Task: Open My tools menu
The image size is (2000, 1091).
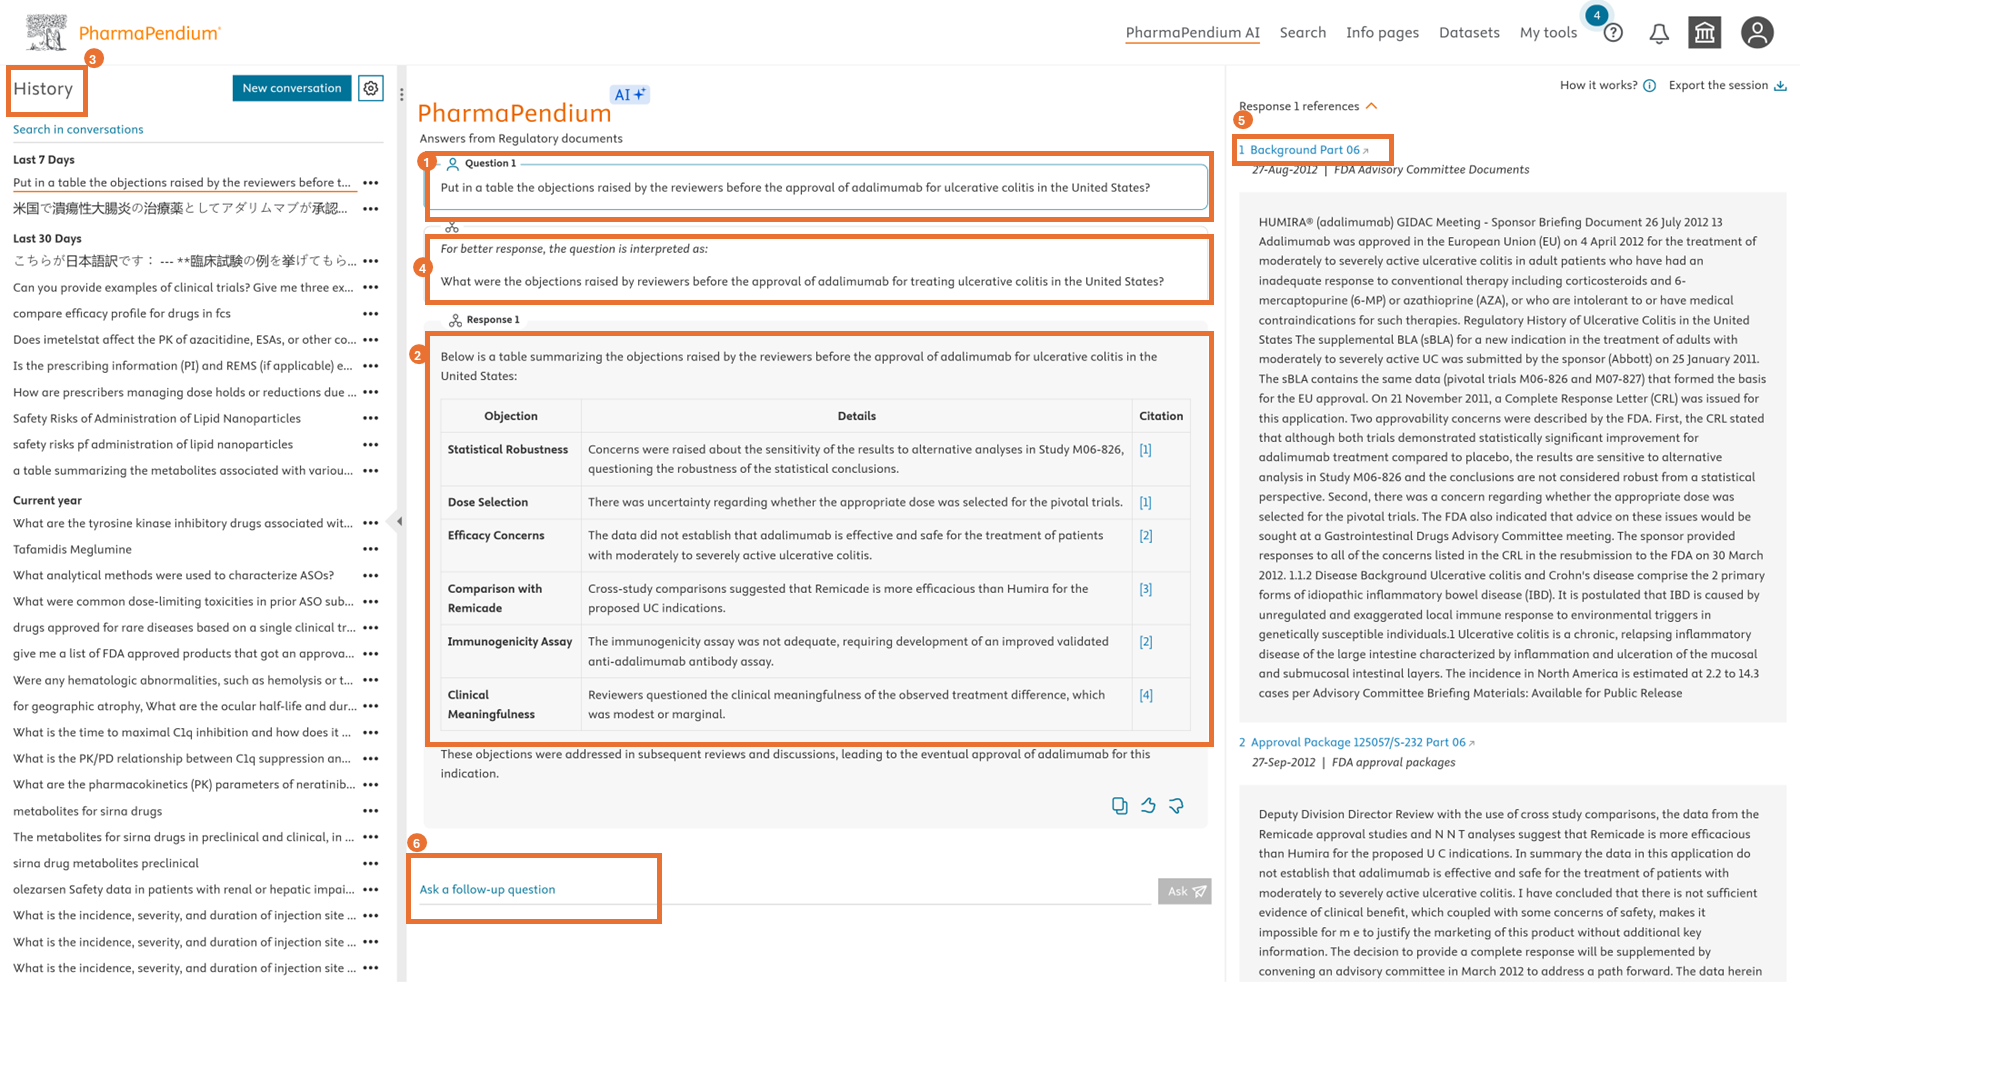Action: point(1548,33)
